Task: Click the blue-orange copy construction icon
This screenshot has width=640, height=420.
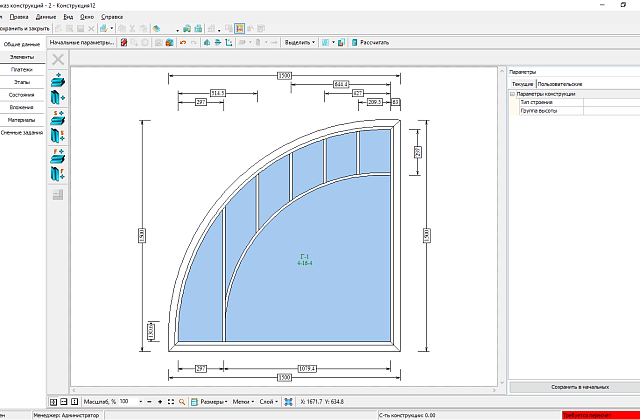Action: [342, 42]
